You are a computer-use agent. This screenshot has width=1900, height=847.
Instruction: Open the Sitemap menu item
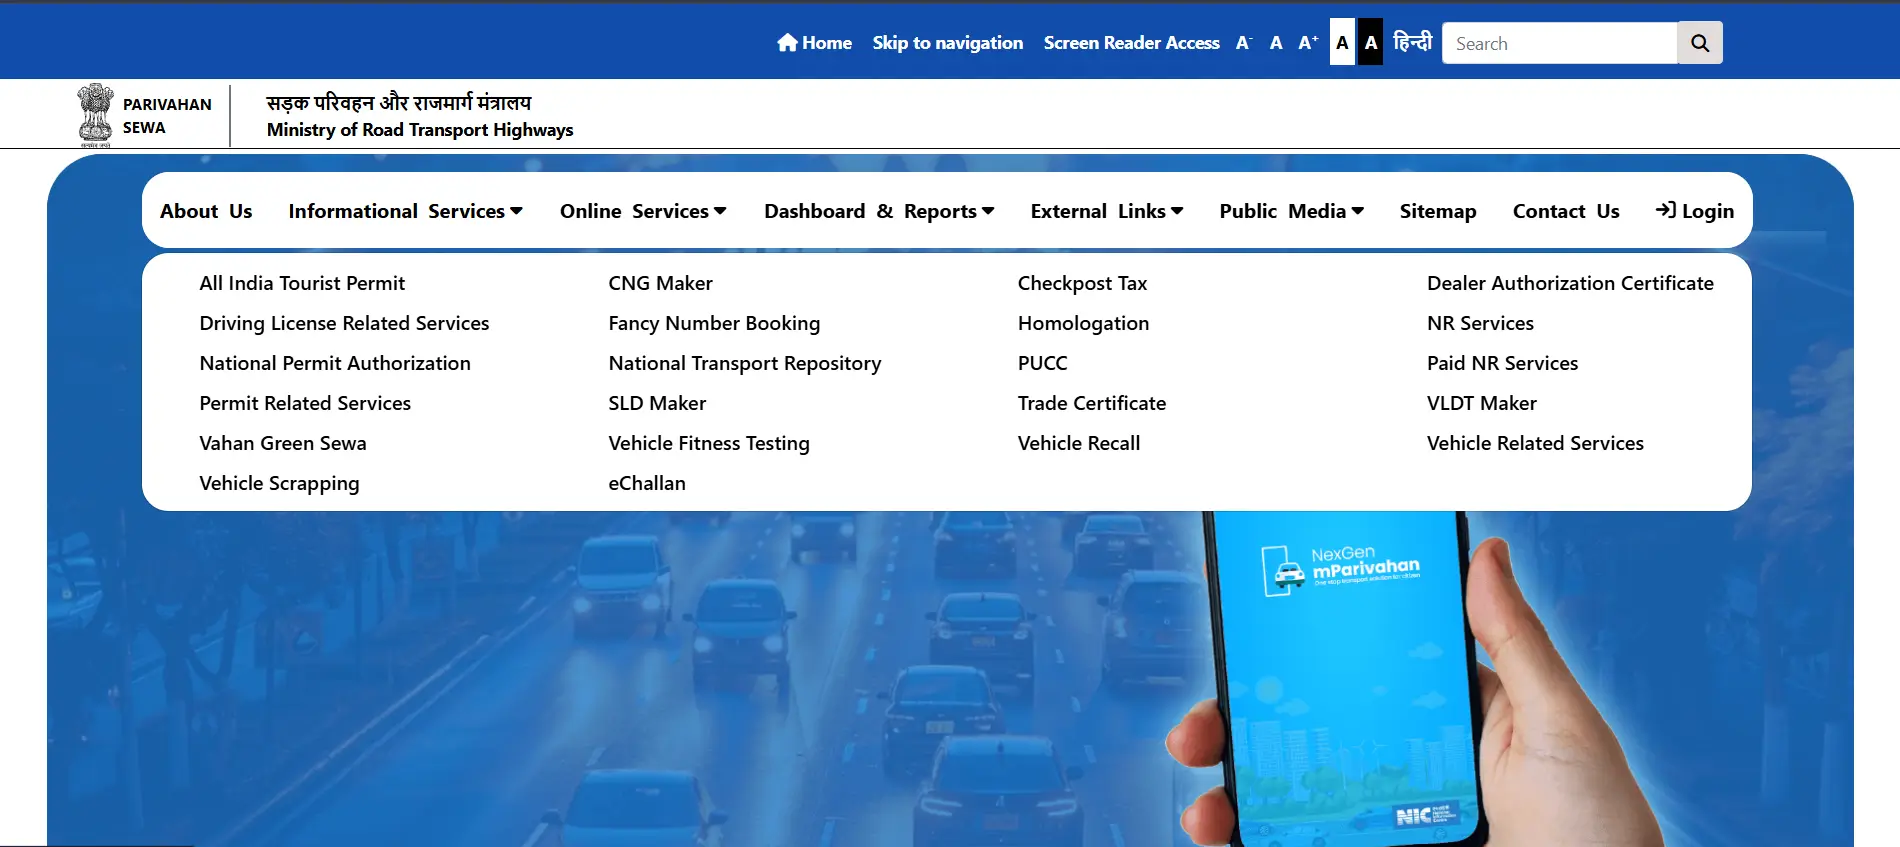pos(1438,211)
